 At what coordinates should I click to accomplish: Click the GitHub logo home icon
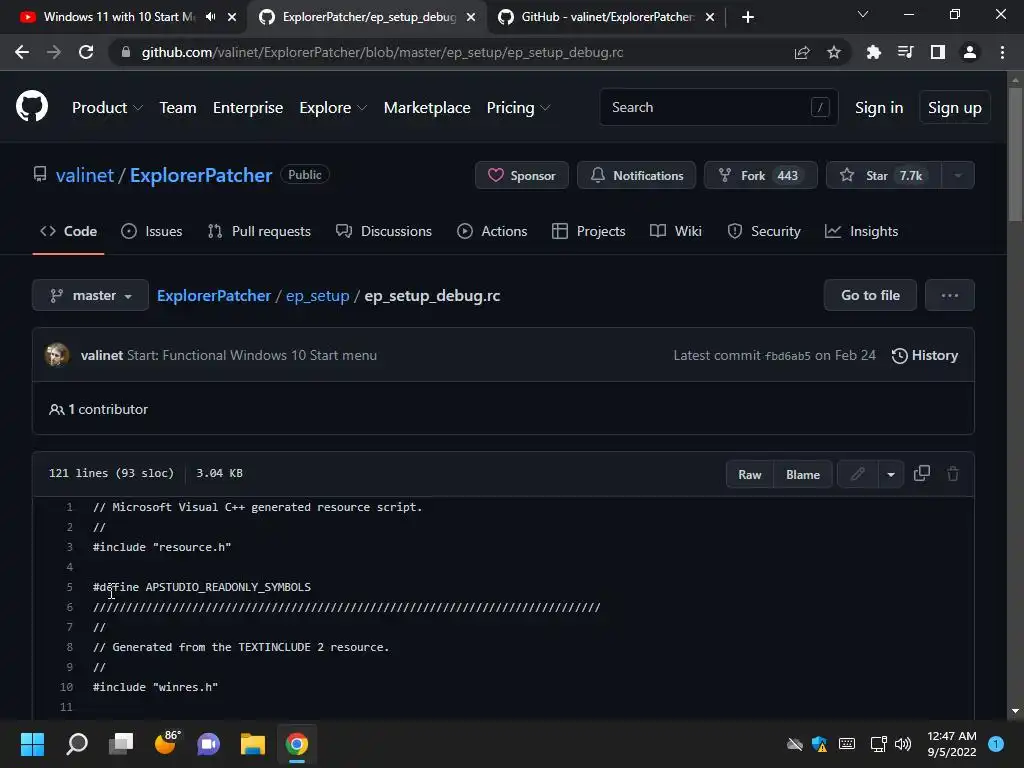[x=32, y=107]
